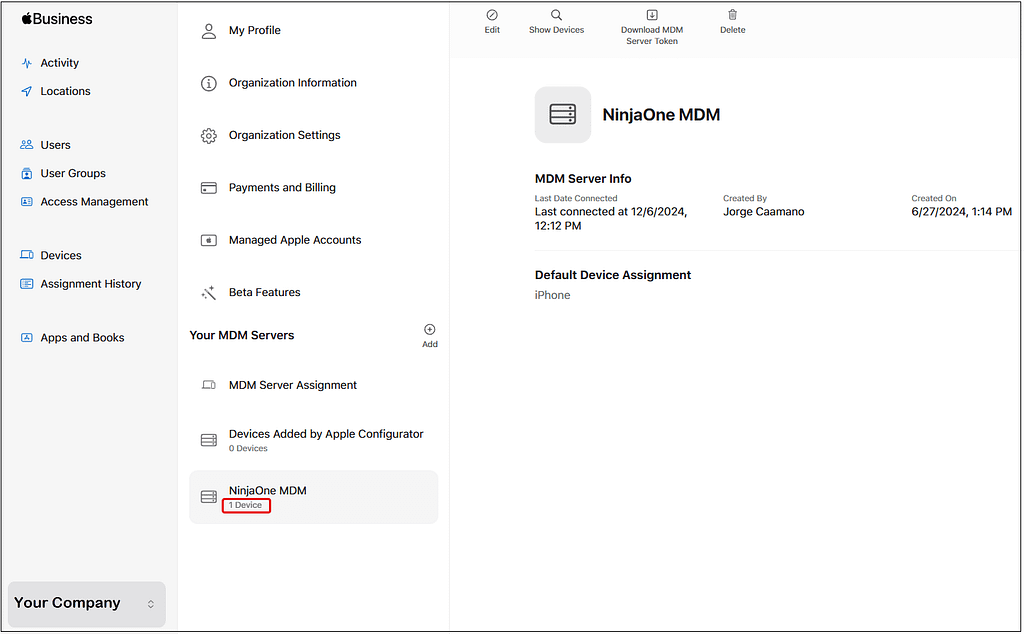Open the Beta Features page
Viewport: 1024px width, 634px height.
pos(265,292)
